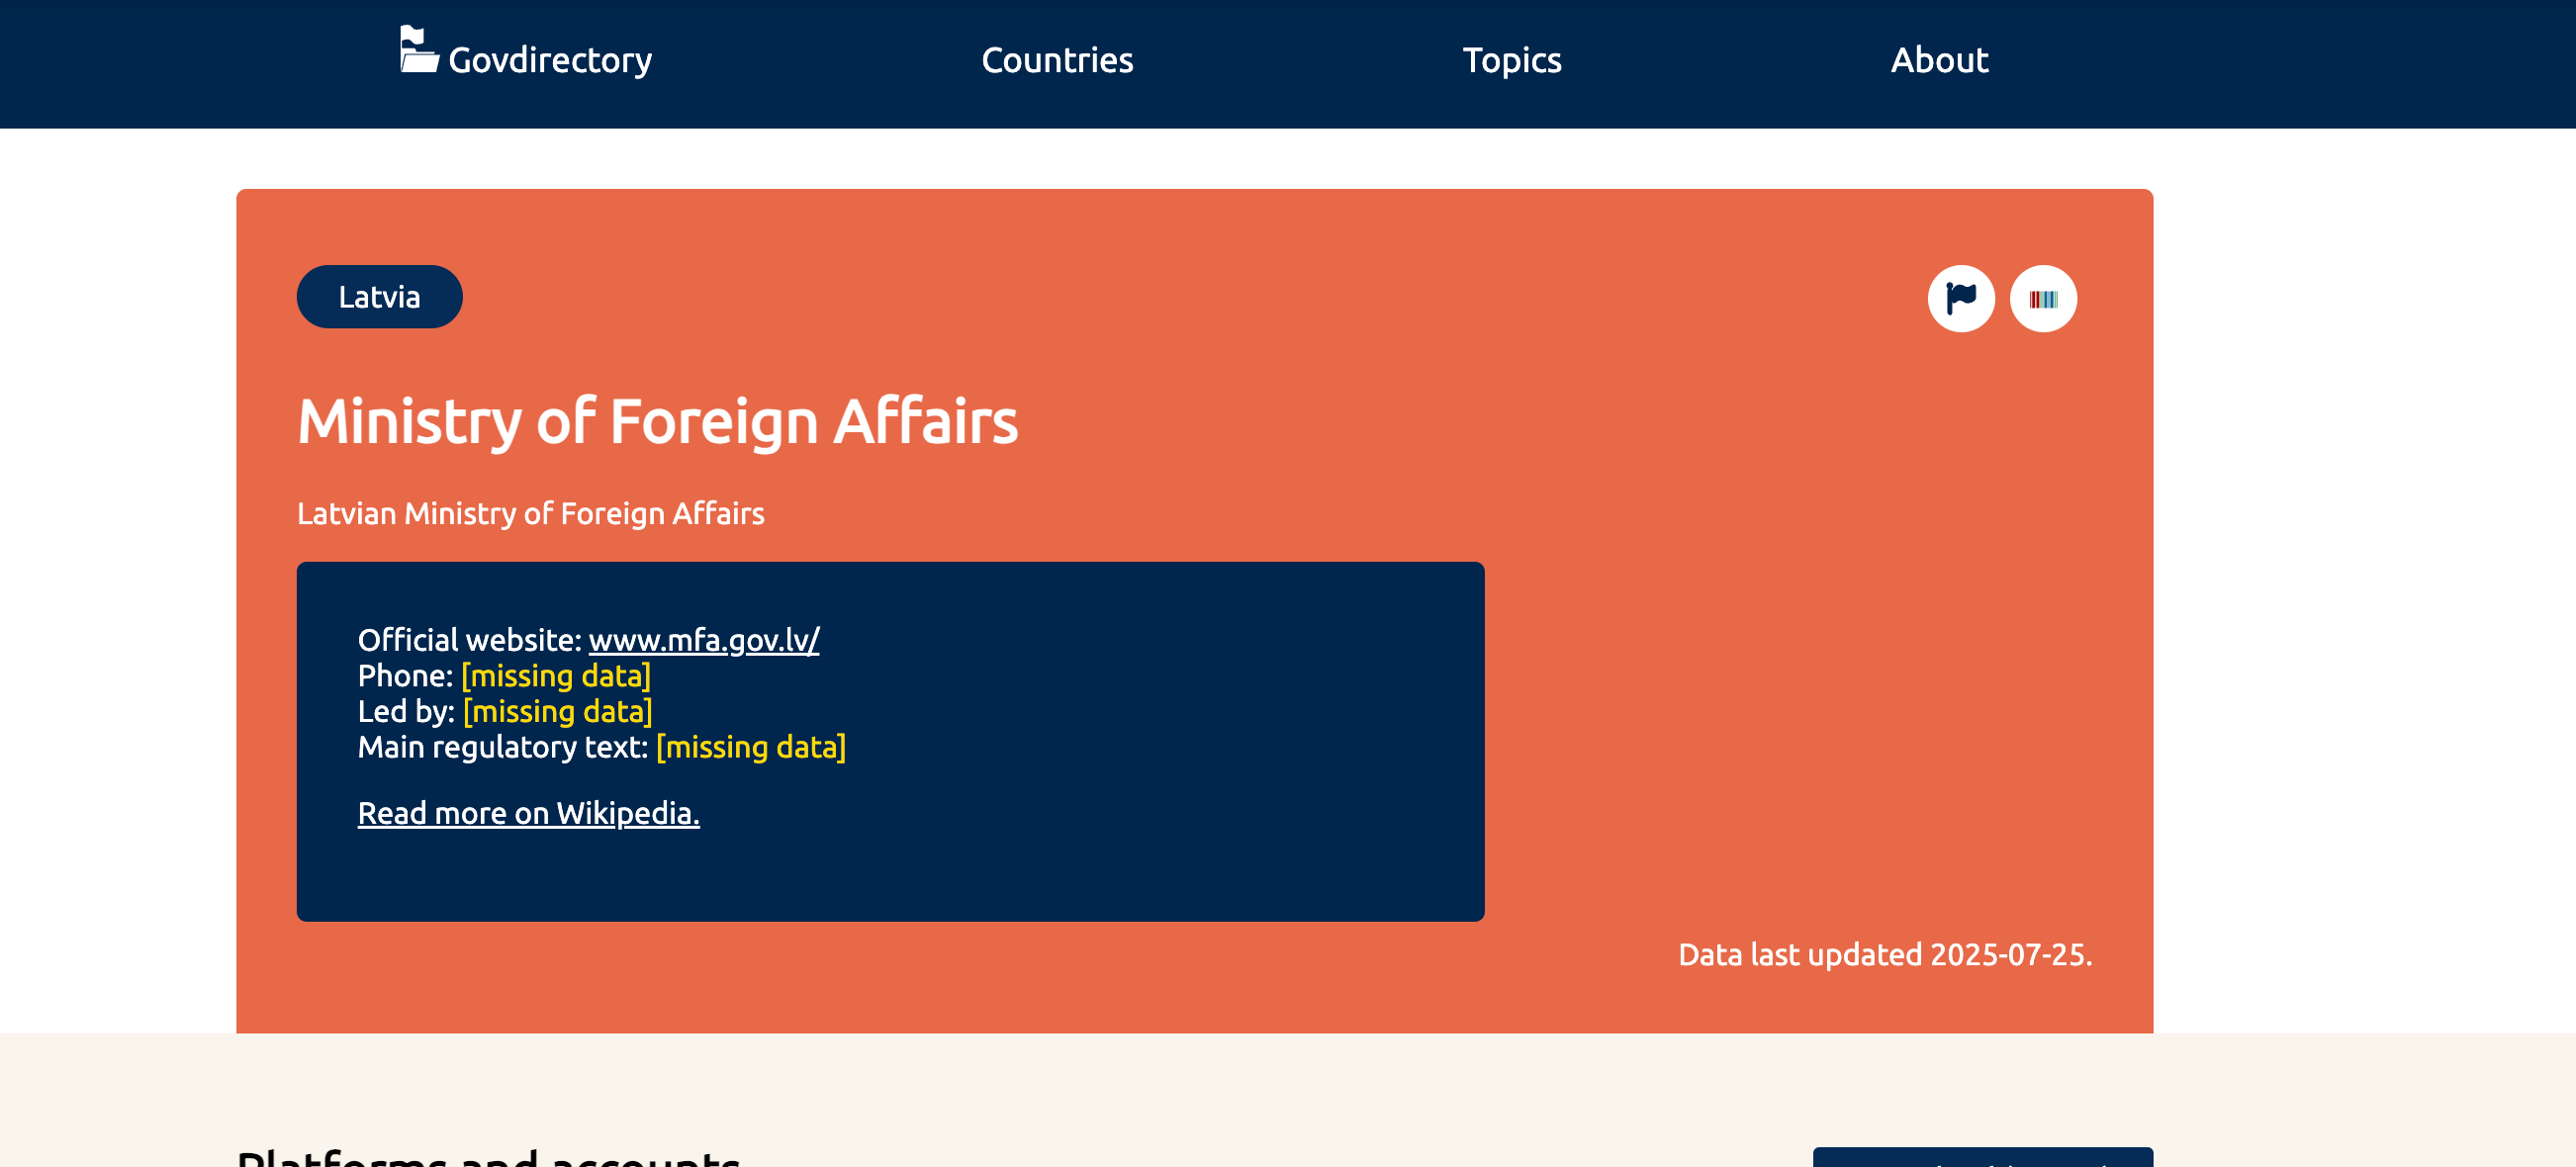Click the Main regulatory text label

(x=502, y=747)
